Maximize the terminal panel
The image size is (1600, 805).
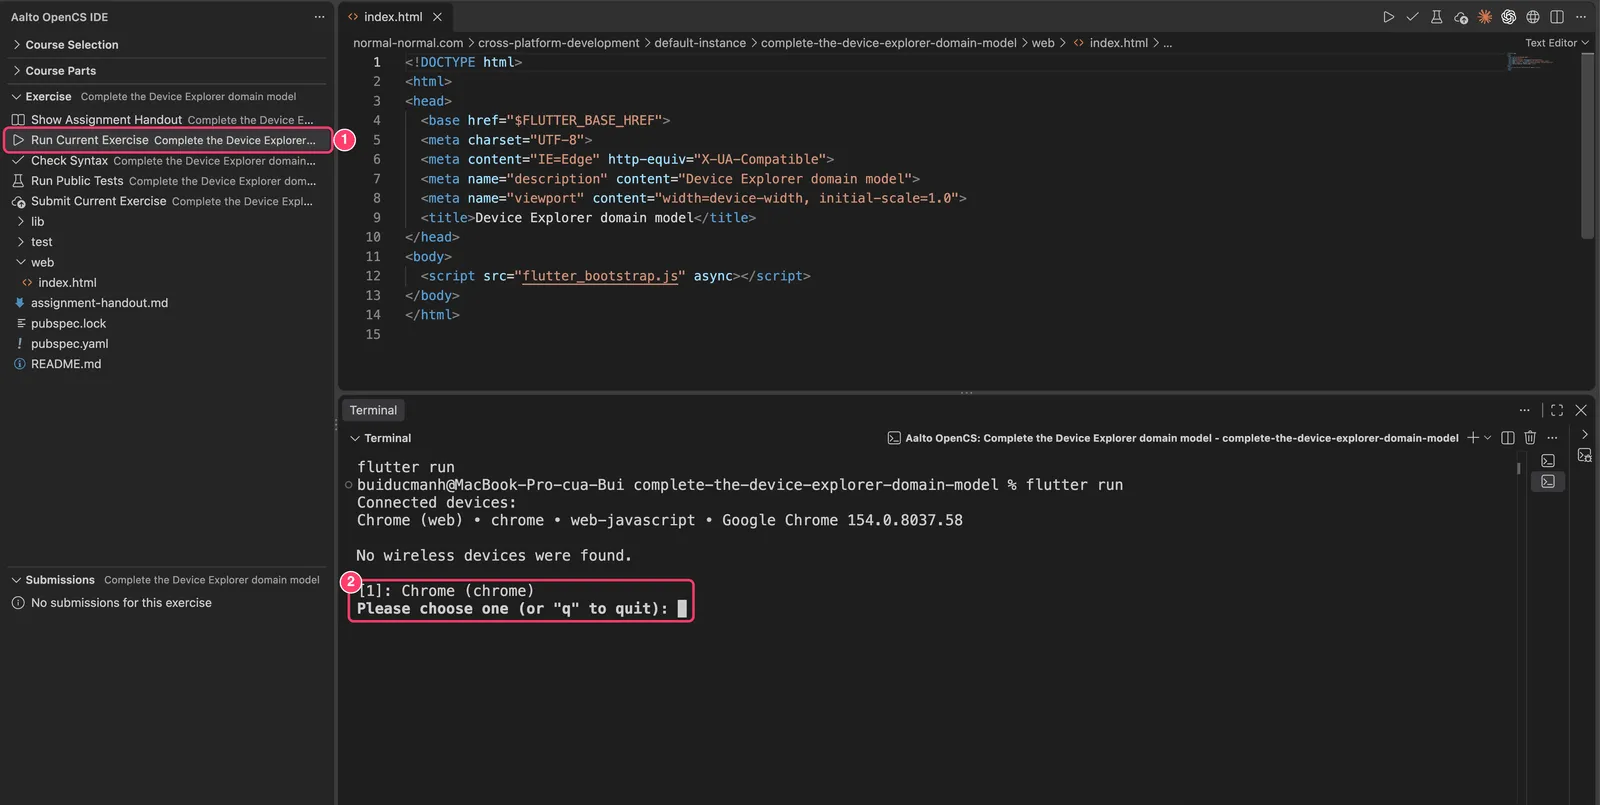click(1557, 410)
